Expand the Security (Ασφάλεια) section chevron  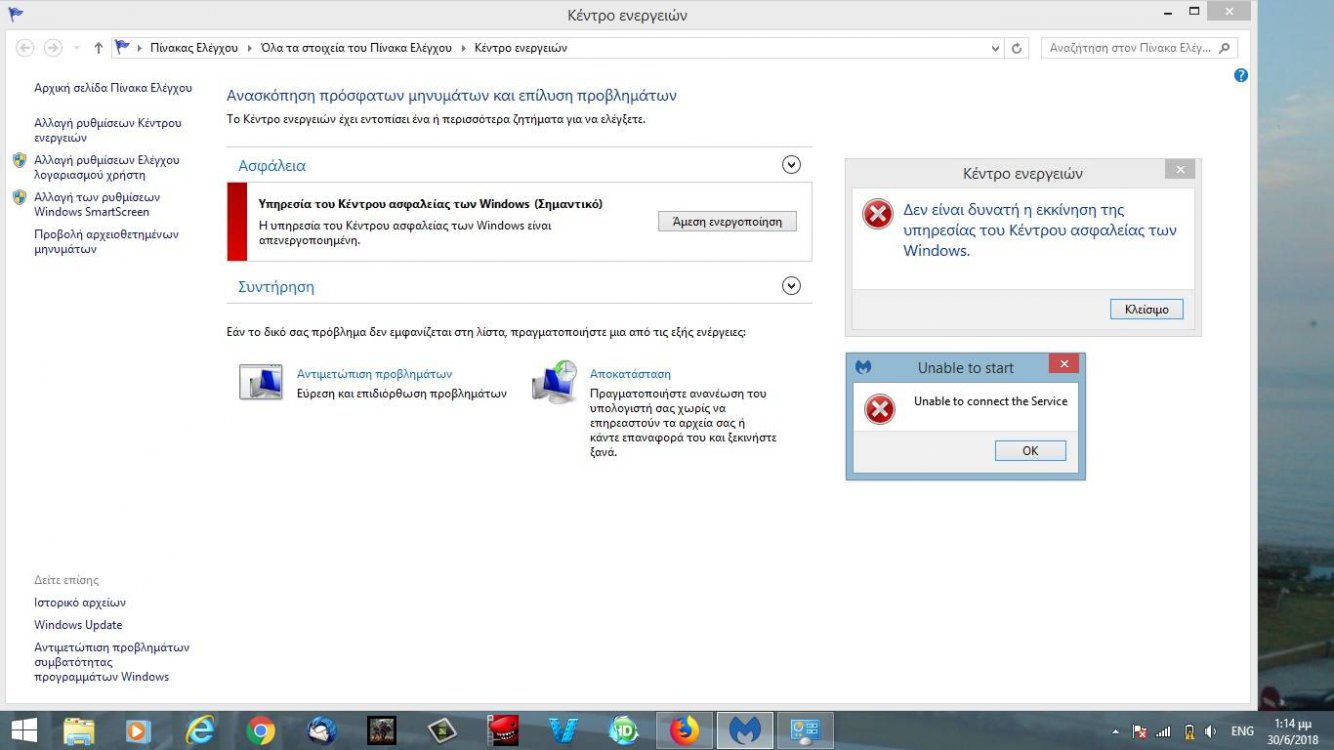pos(791,165)
